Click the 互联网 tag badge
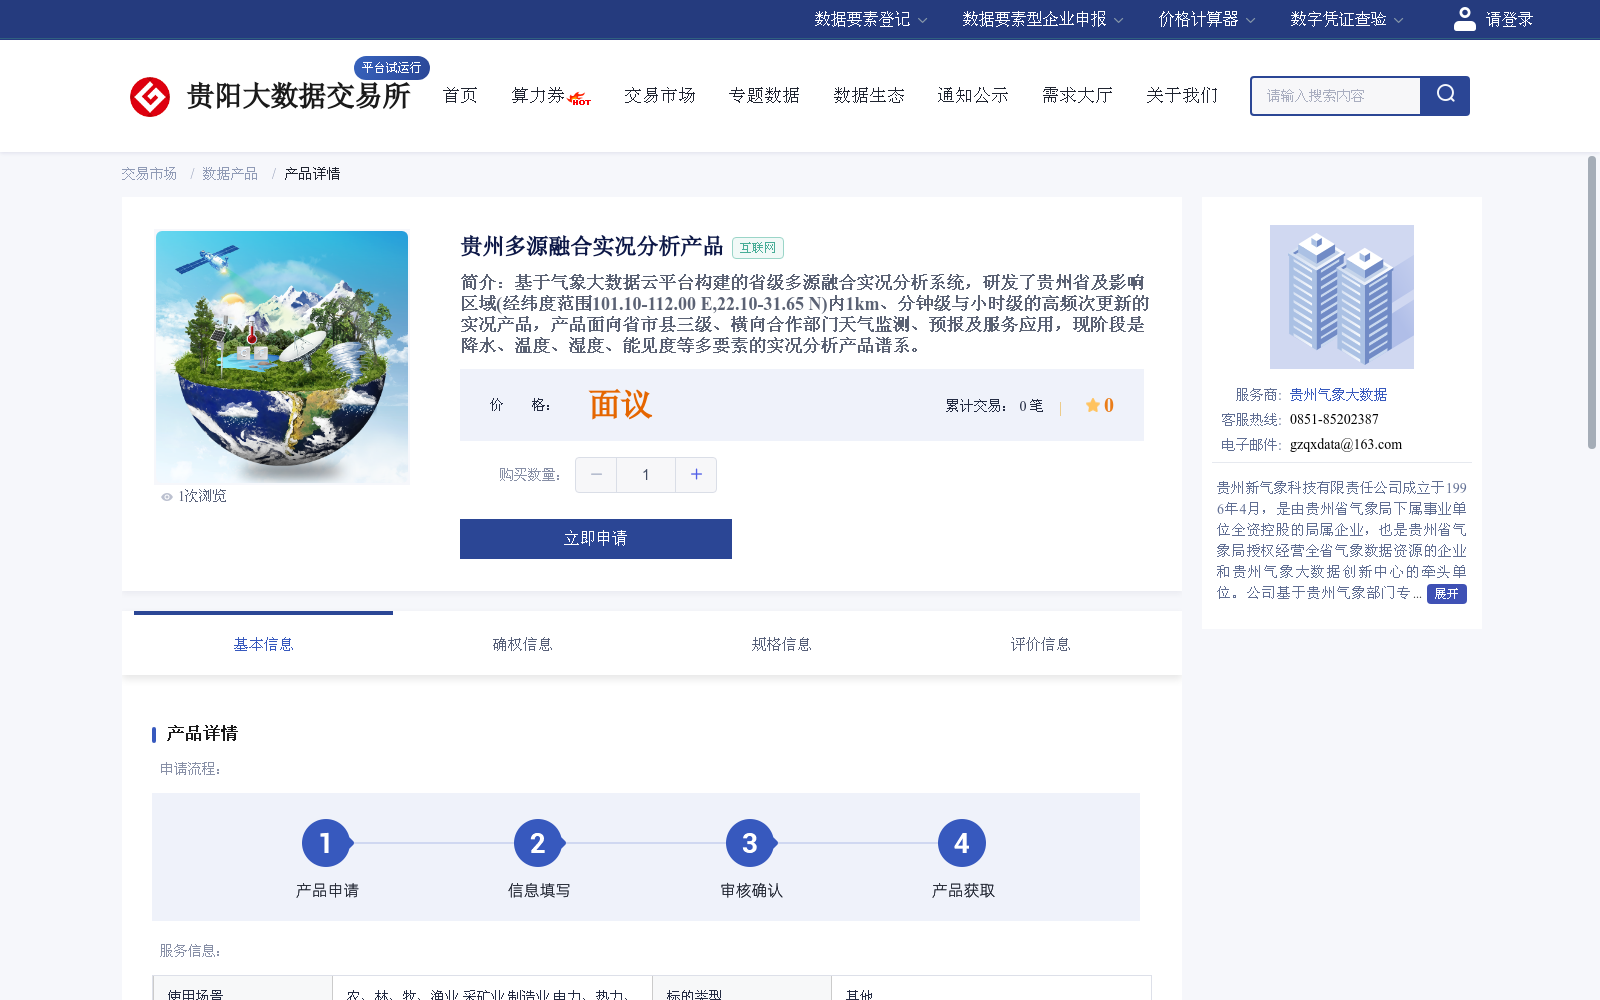This screenshot has width=1600, height=1000. pyautogui.click(x=758, y=248)
